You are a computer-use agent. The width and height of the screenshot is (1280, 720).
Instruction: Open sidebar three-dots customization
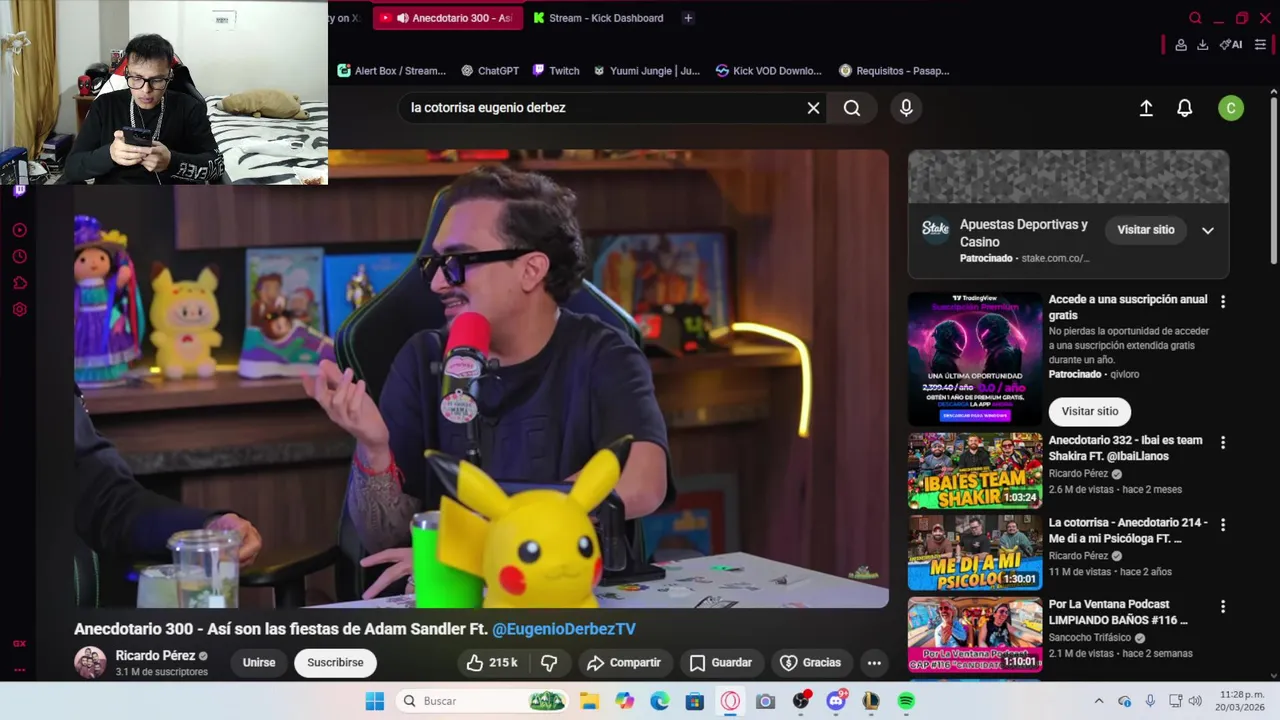coord(19,670)
